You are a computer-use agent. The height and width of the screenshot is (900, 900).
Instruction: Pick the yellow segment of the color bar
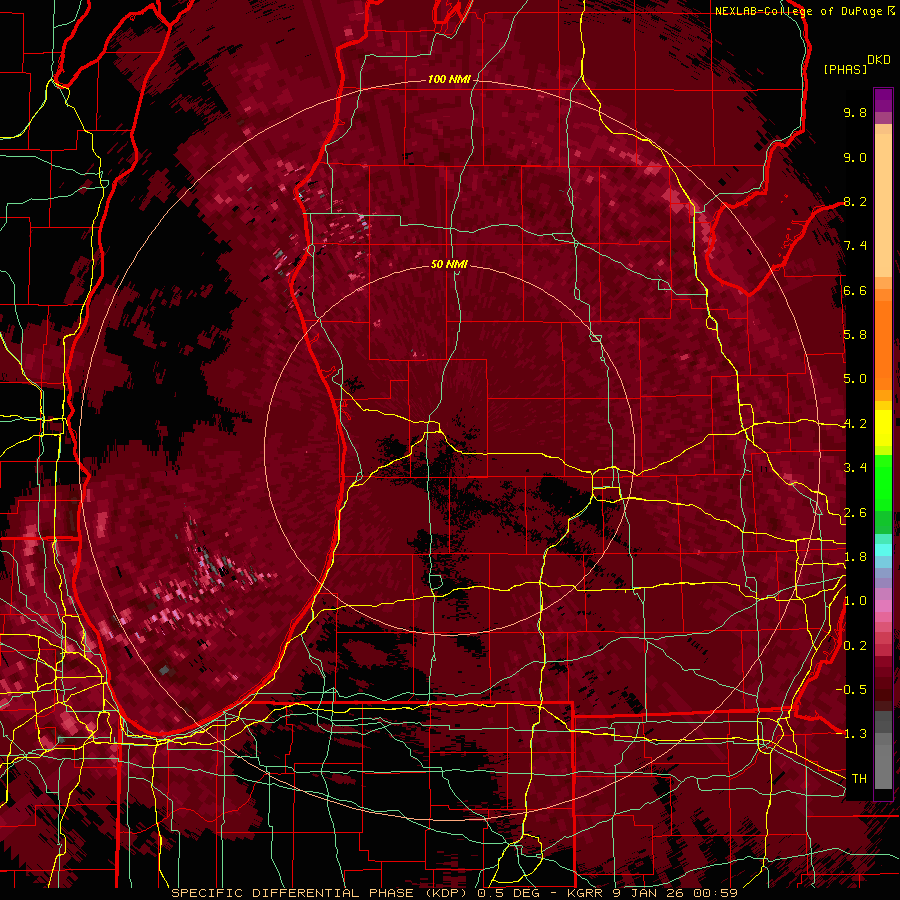883,428
